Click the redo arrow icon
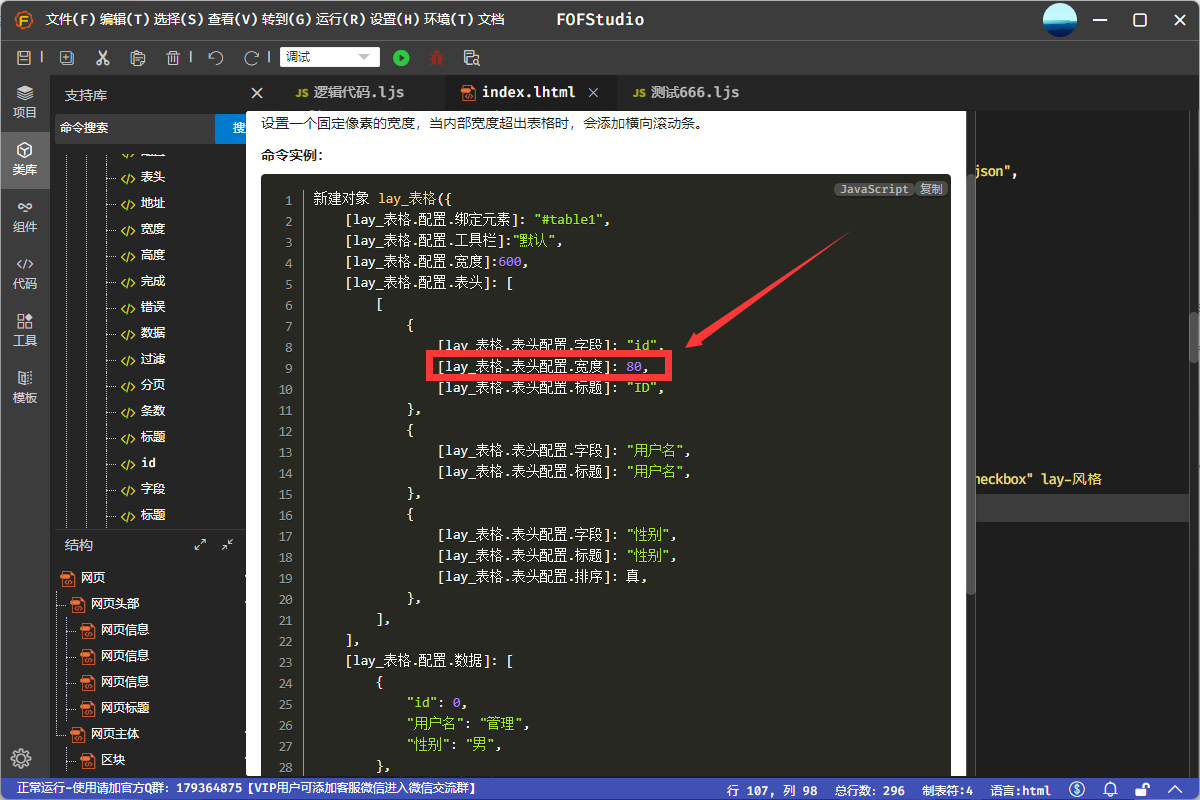This screenshot has width=1200, height=800. coord(251,58)
